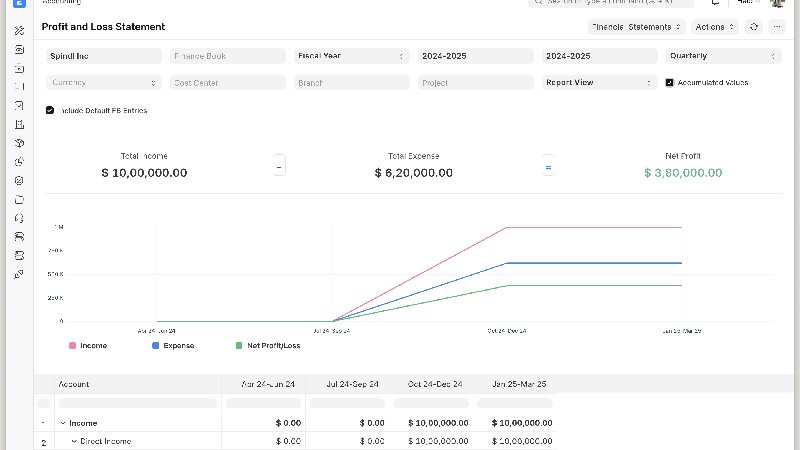Click the $ 3,80,000.00 net profit value

[683, 173]
